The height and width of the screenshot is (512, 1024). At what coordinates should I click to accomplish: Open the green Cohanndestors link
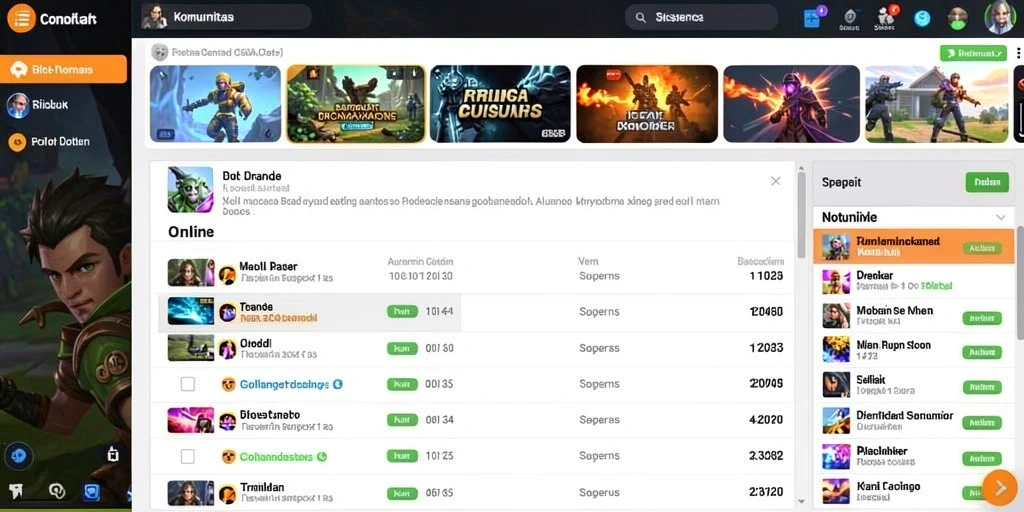point(276,457)
